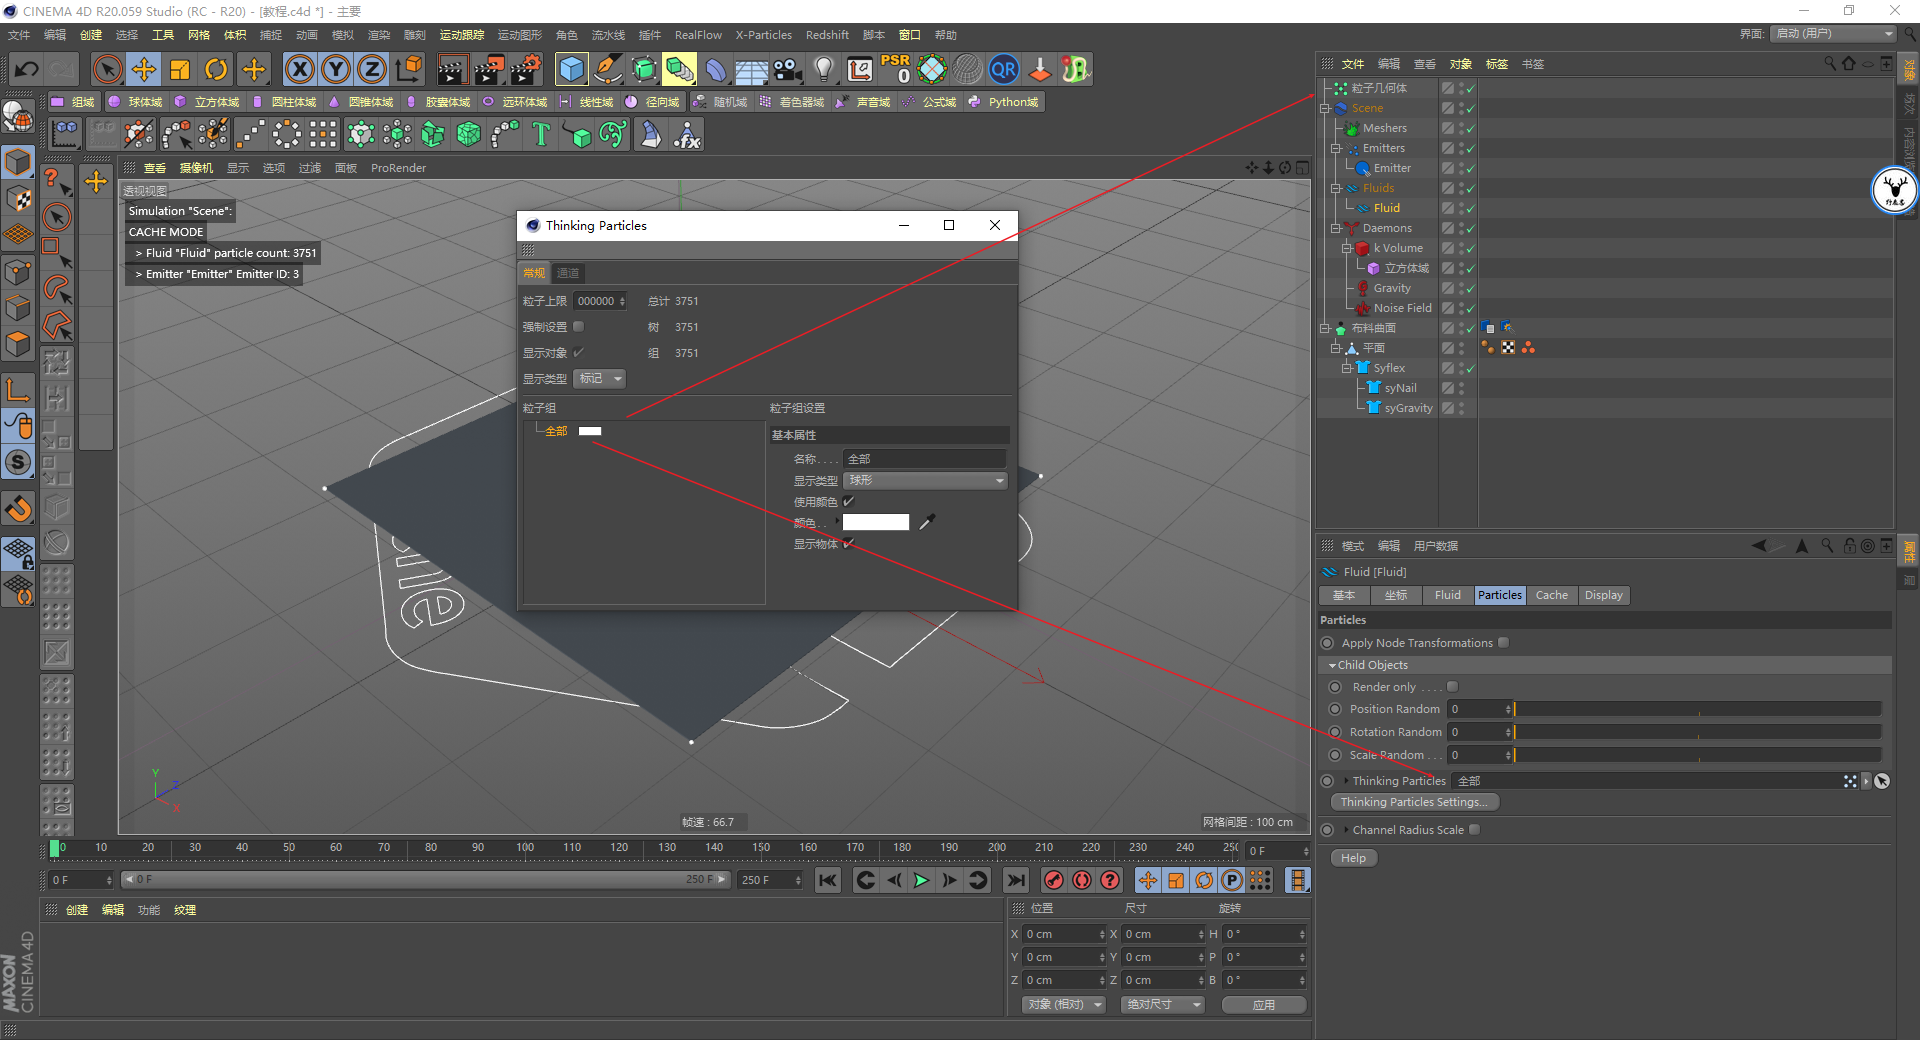The height and width of the screenshot is (1040, 1920).
Task: Toggle the X axis lock
Action: pyautogui.click(x=299, y=69)
